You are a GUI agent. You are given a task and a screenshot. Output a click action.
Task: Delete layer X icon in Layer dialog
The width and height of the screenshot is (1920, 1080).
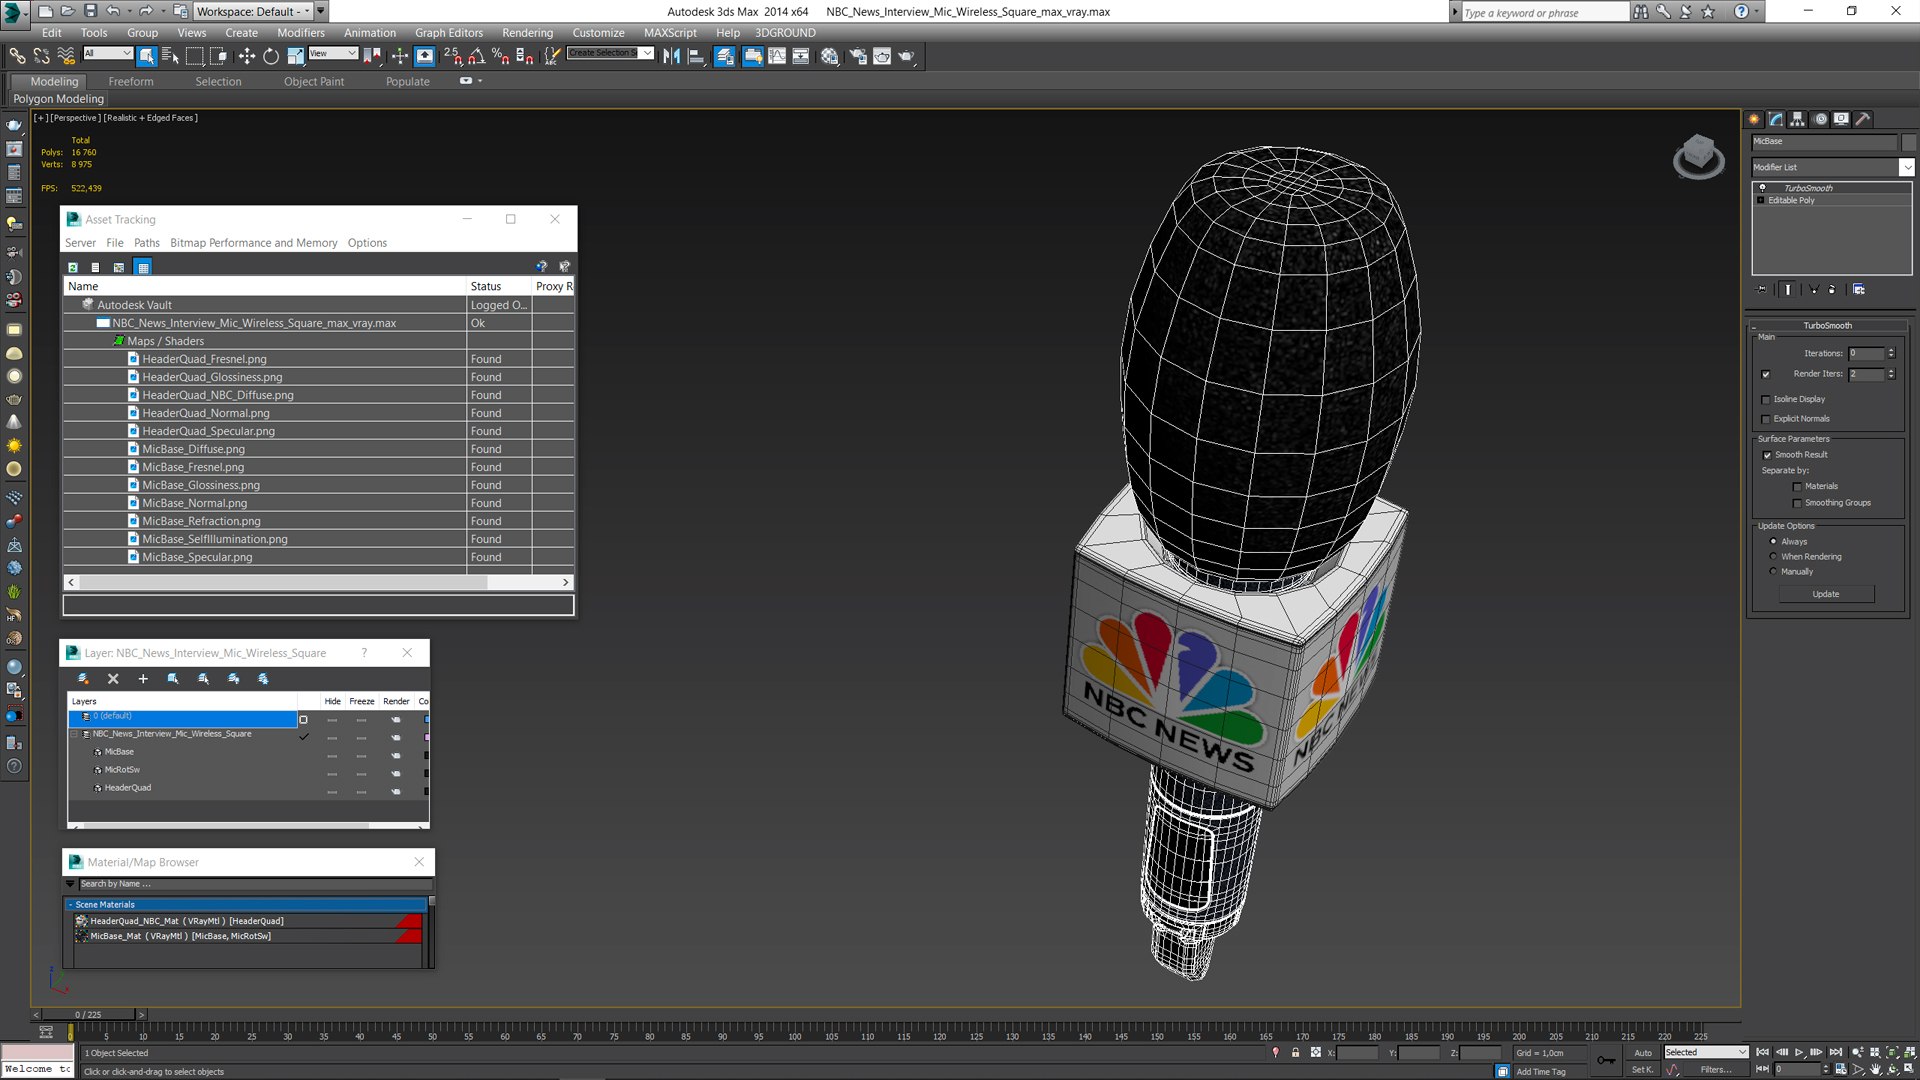(113, 678)
